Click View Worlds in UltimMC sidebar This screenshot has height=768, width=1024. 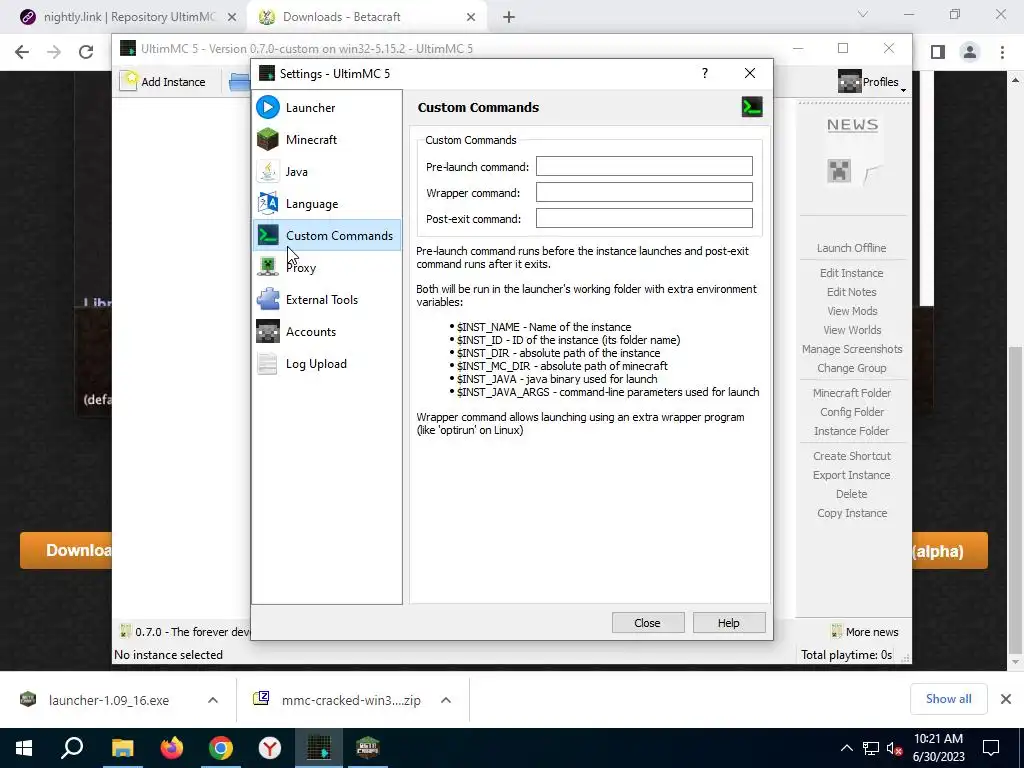click(852, 330)
